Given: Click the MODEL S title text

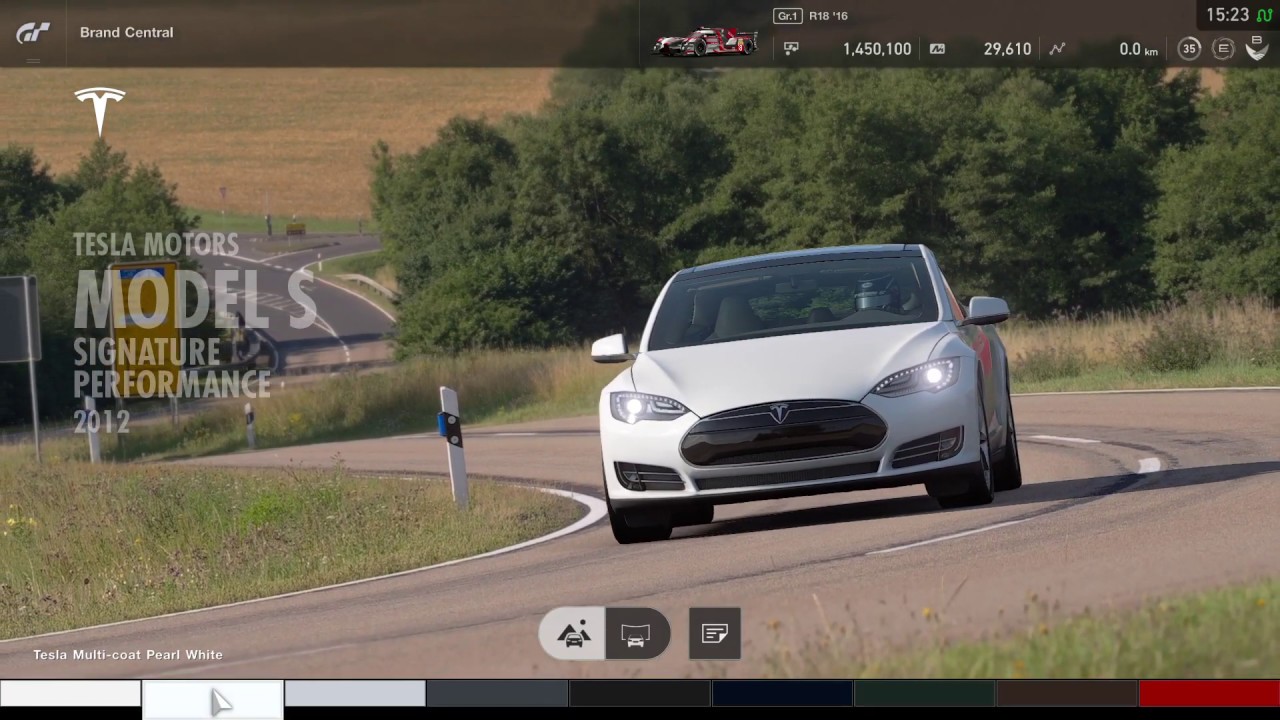Looking at the screenshot, I should pos(195,298).
